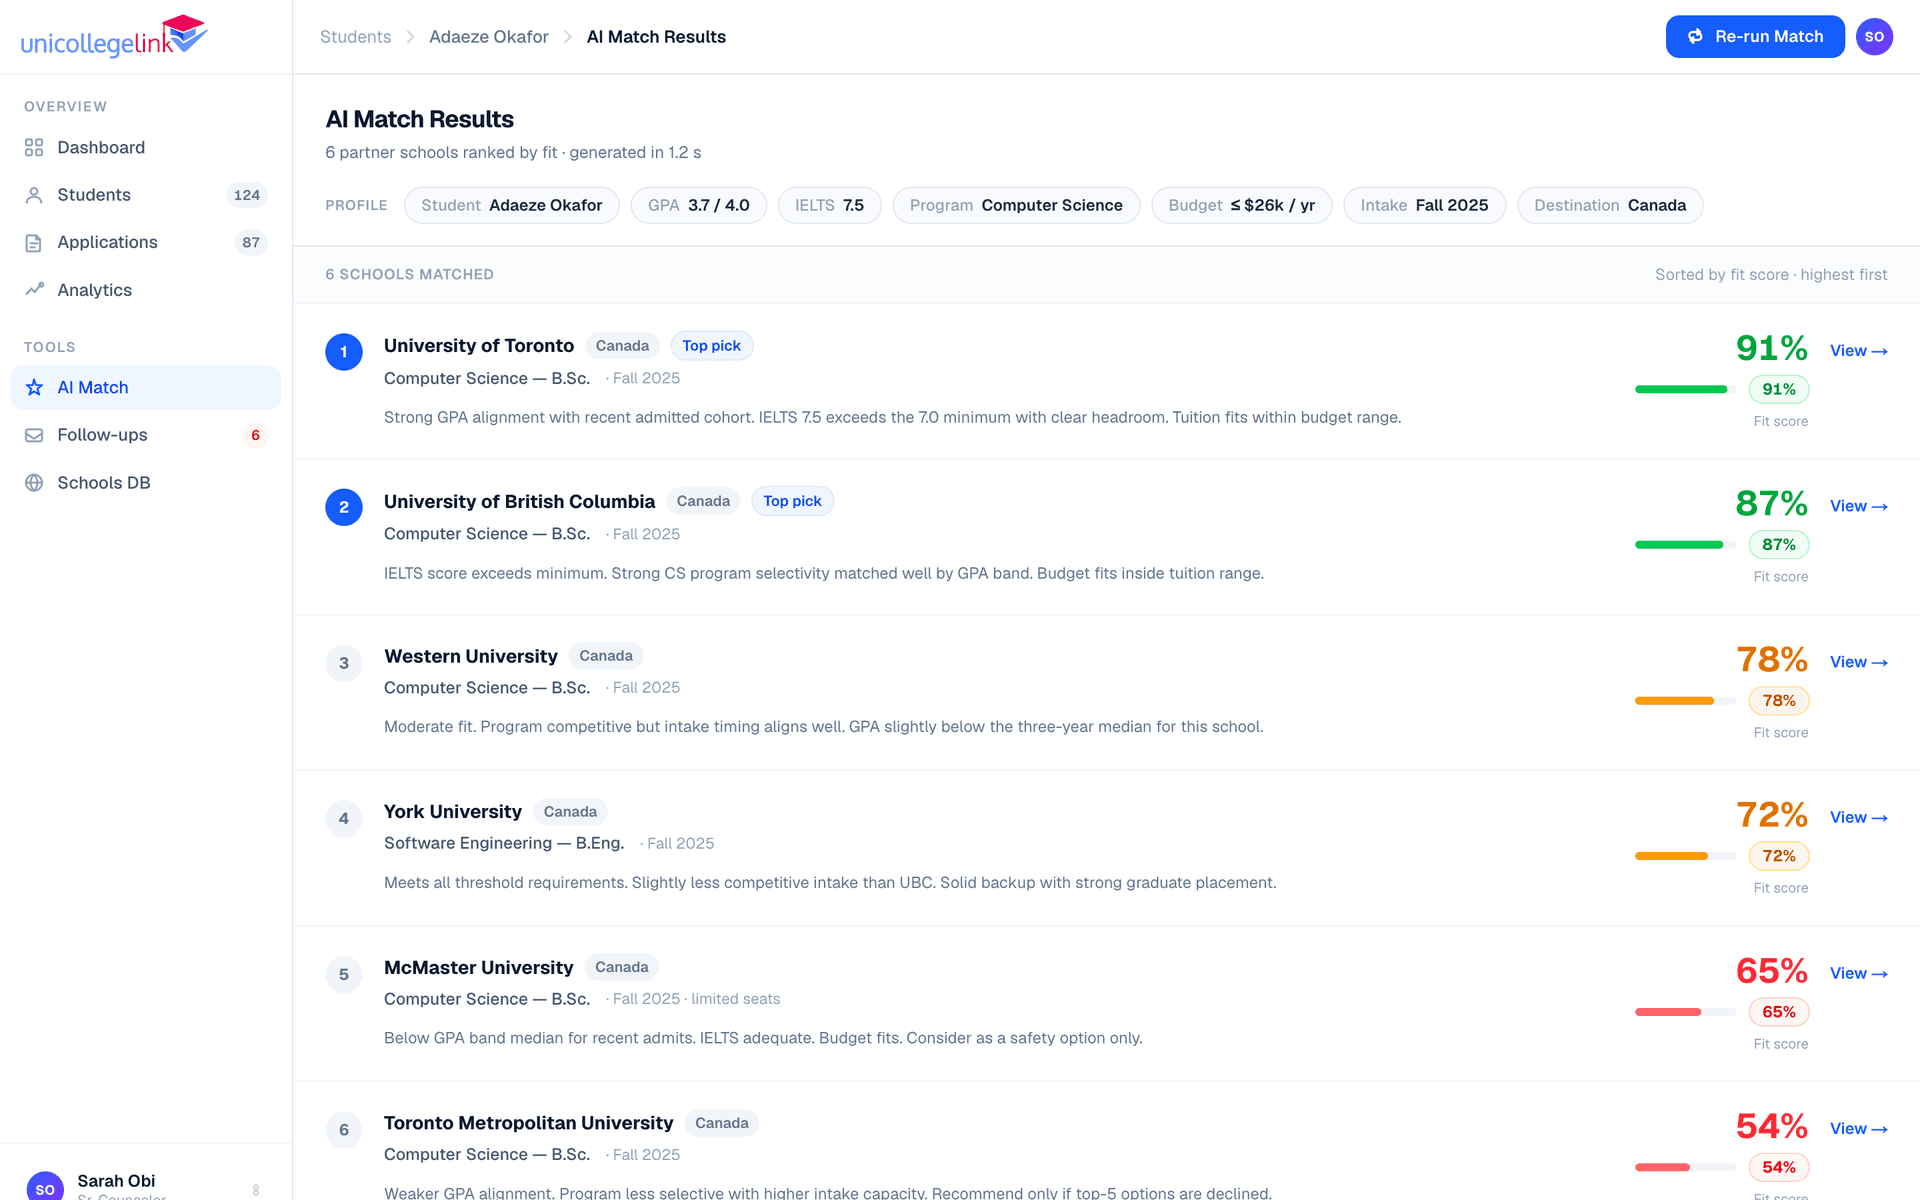Viewport: 1920px width, 1200px height.
Task: Click the Destination Canada chip
Action: (x=1610, y=205)
